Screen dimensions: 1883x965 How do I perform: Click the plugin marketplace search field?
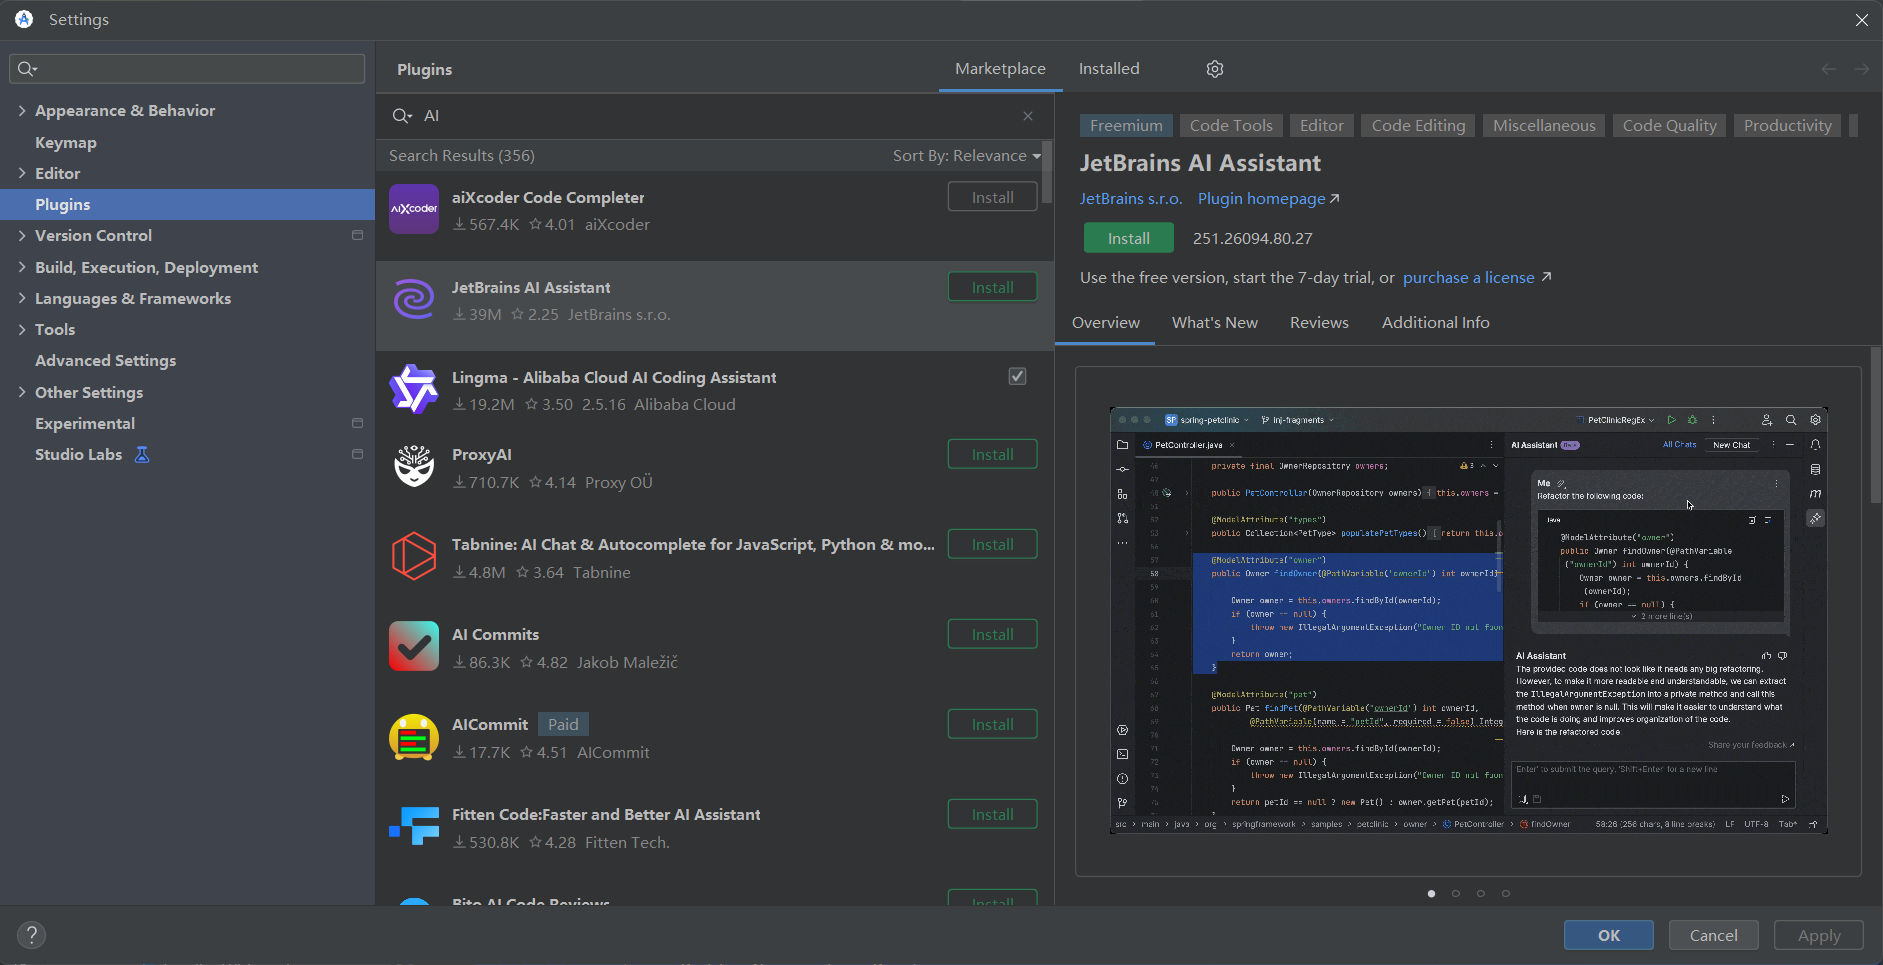[715, 116]
